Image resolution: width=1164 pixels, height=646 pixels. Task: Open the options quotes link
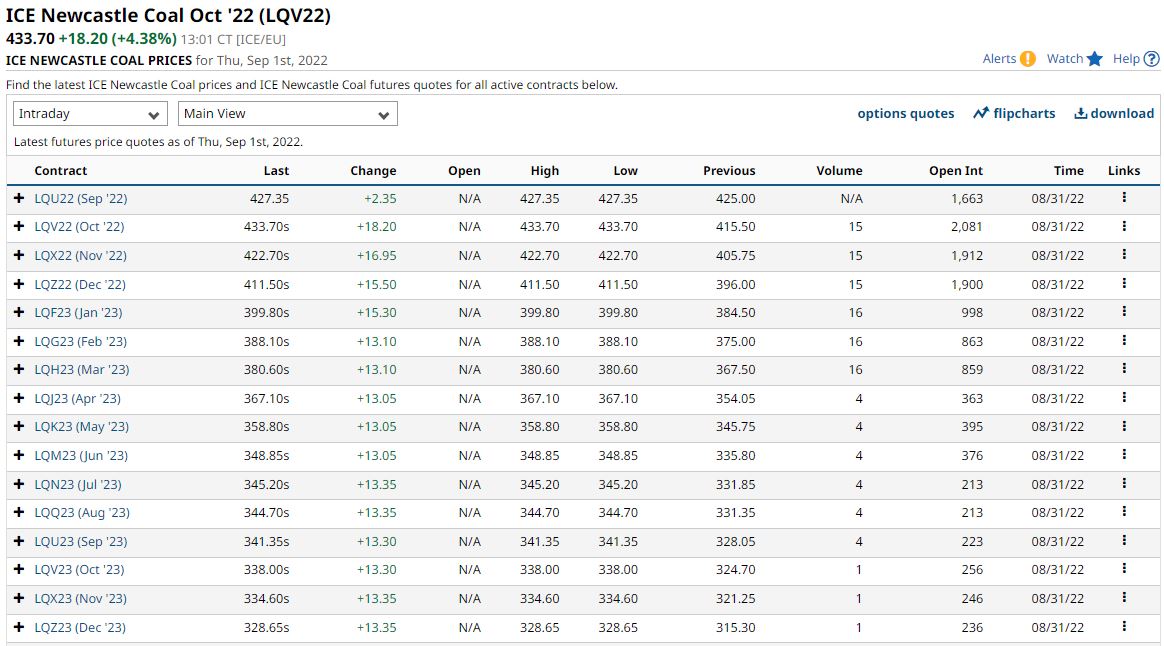point(905,113)
